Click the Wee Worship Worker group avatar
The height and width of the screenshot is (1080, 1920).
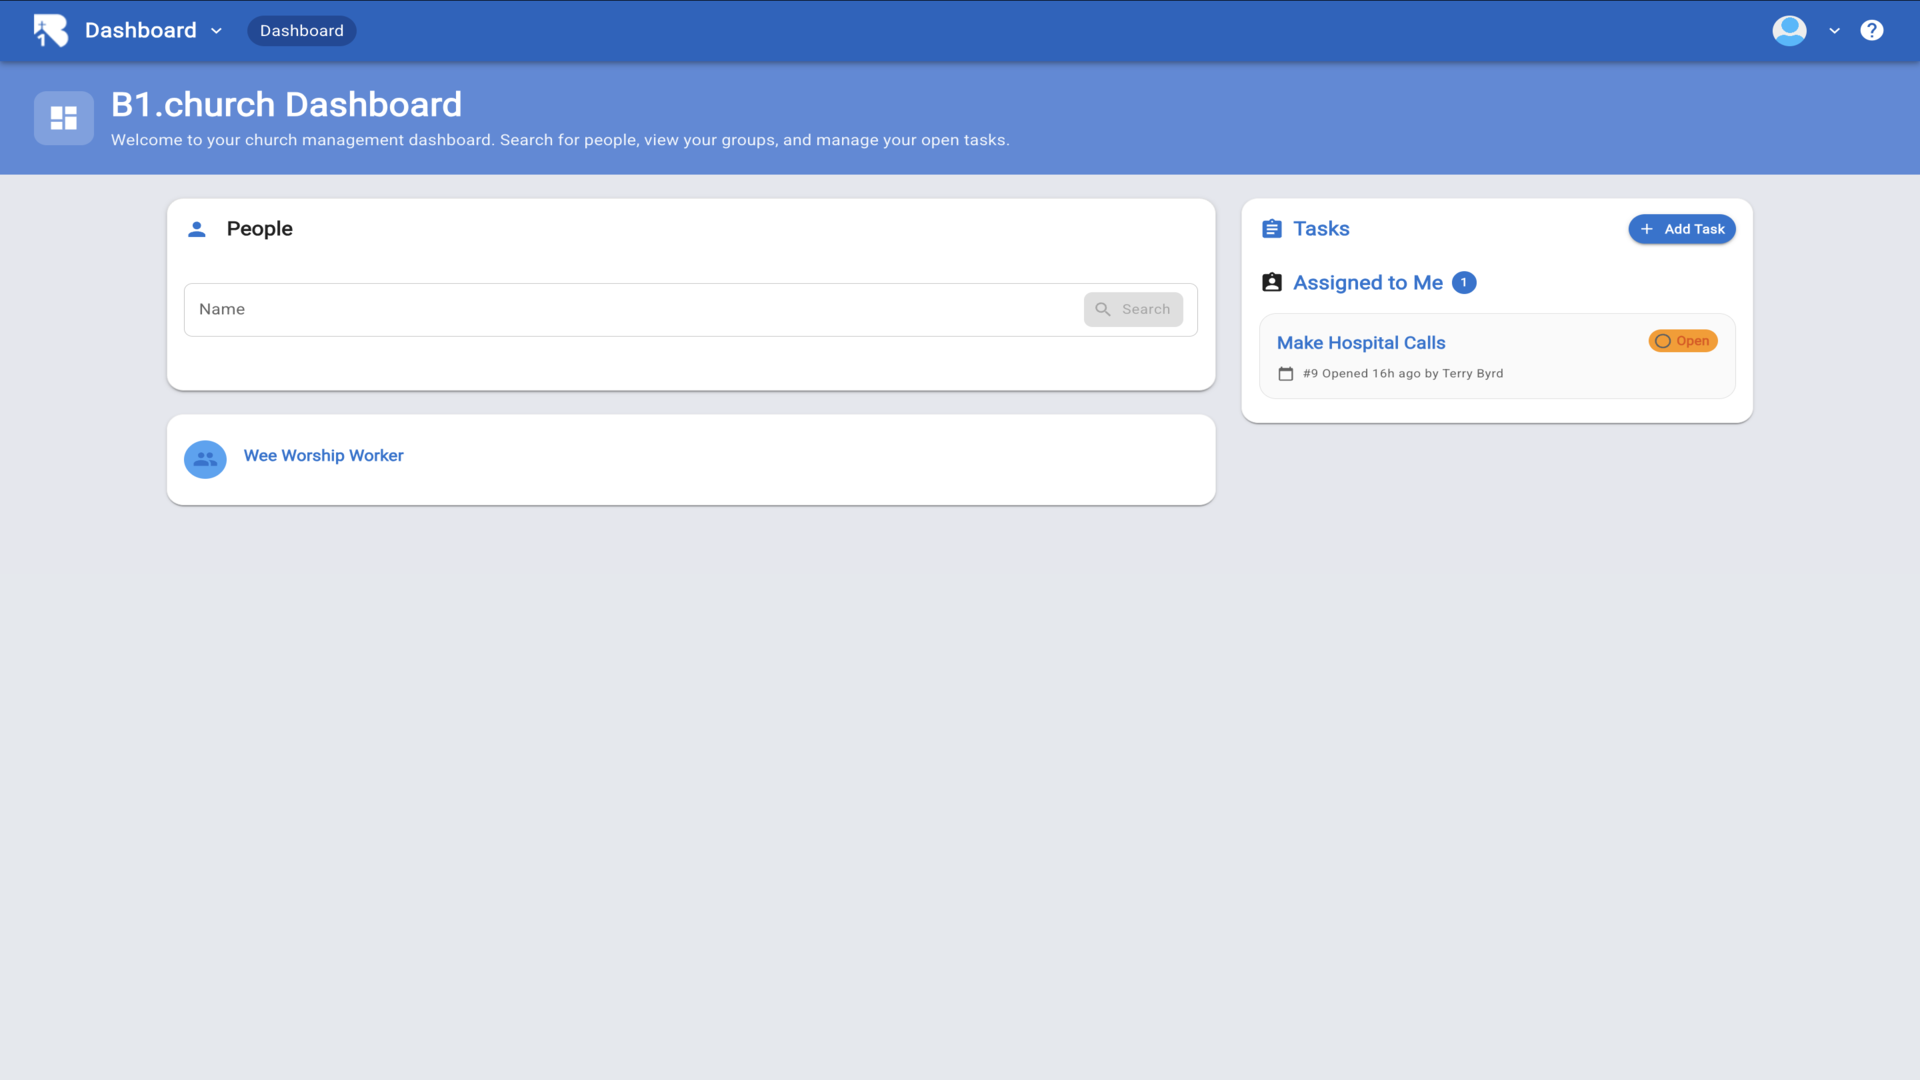pos(205,458)
